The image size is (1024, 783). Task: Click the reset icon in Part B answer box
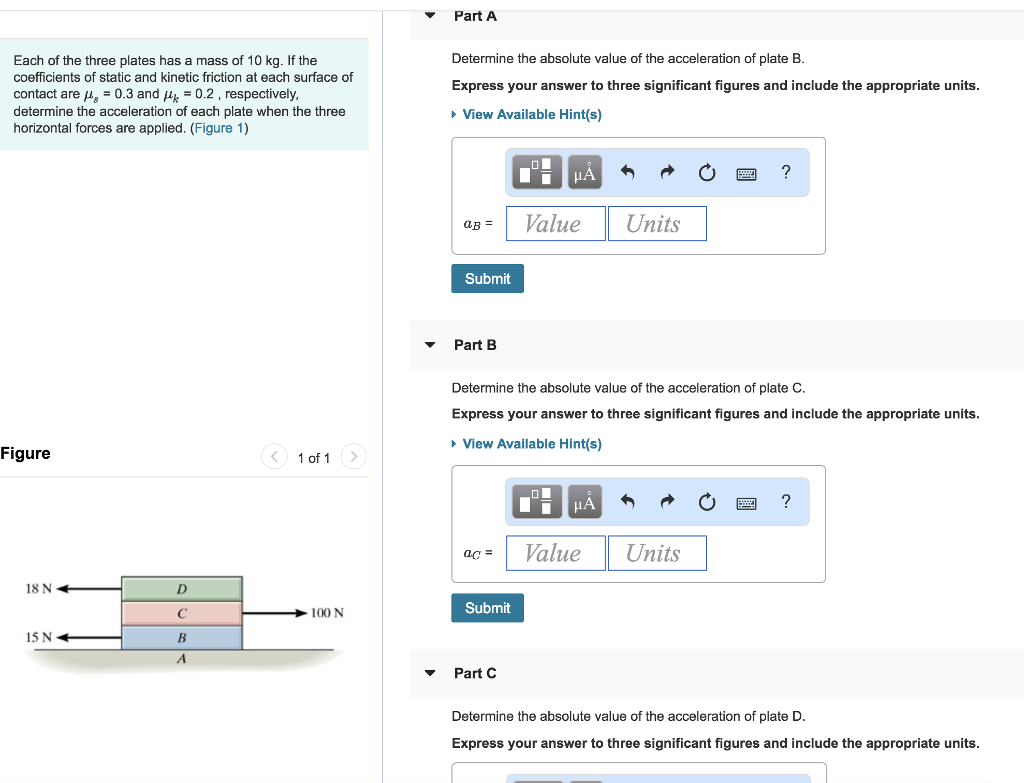point(707,501)
